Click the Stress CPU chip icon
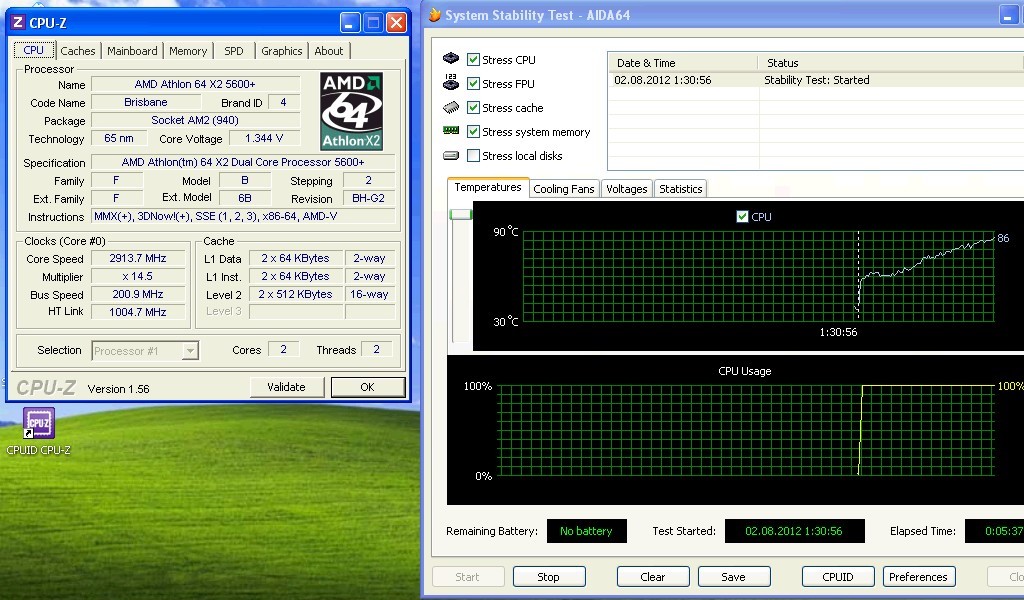The image size is (1024, 600). (451, 60)
